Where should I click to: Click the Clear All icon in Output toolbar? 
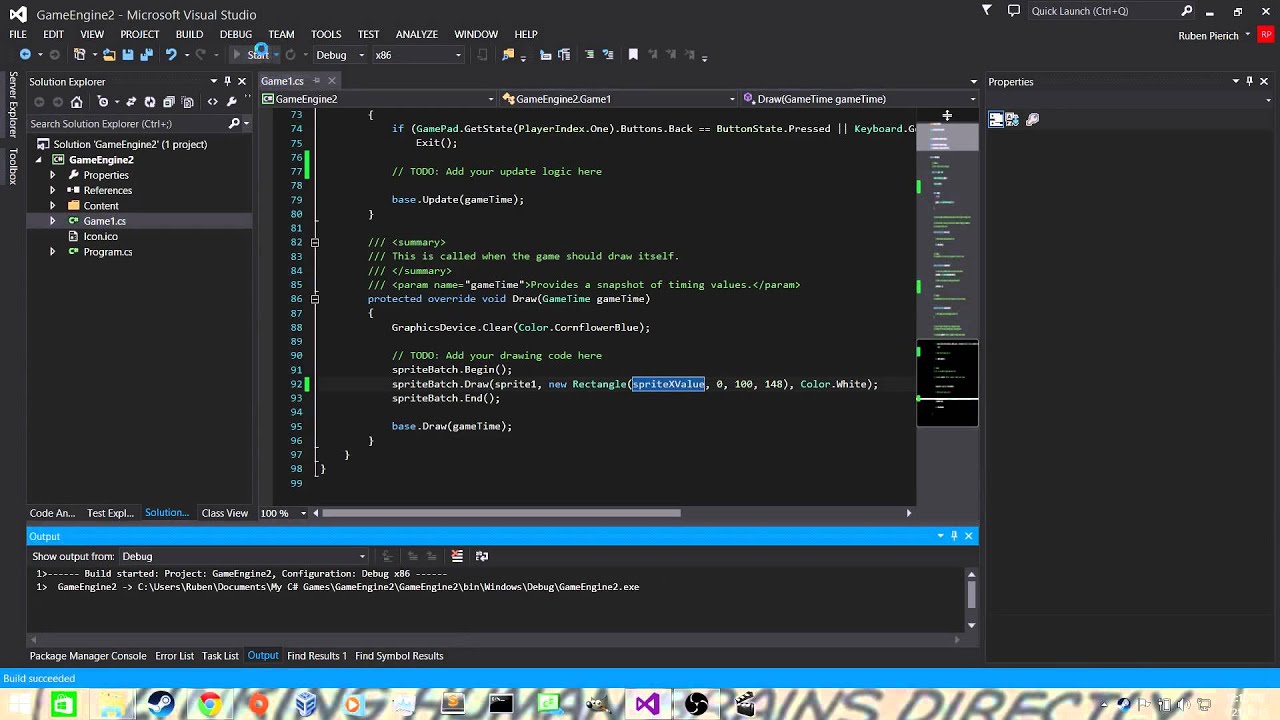tap(457, 556)
